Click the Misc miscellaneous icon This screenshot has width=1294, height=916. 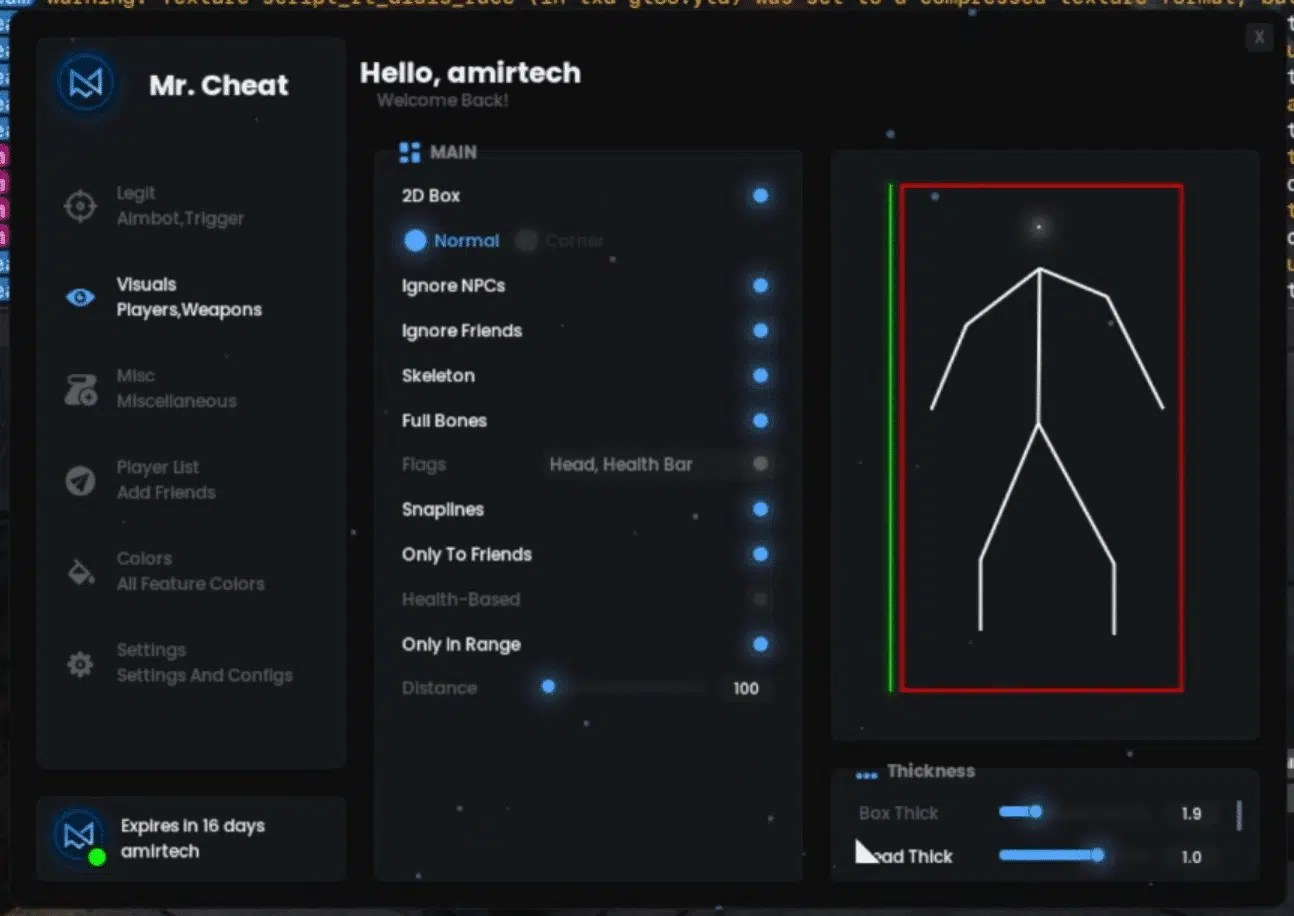[80, 388]
